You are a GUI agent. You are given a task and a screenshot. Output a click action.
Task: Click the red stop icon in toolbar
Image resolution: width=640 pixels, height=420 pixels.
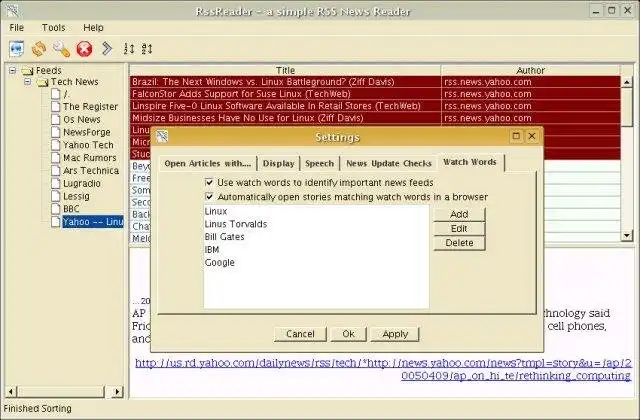coord(84,49)
